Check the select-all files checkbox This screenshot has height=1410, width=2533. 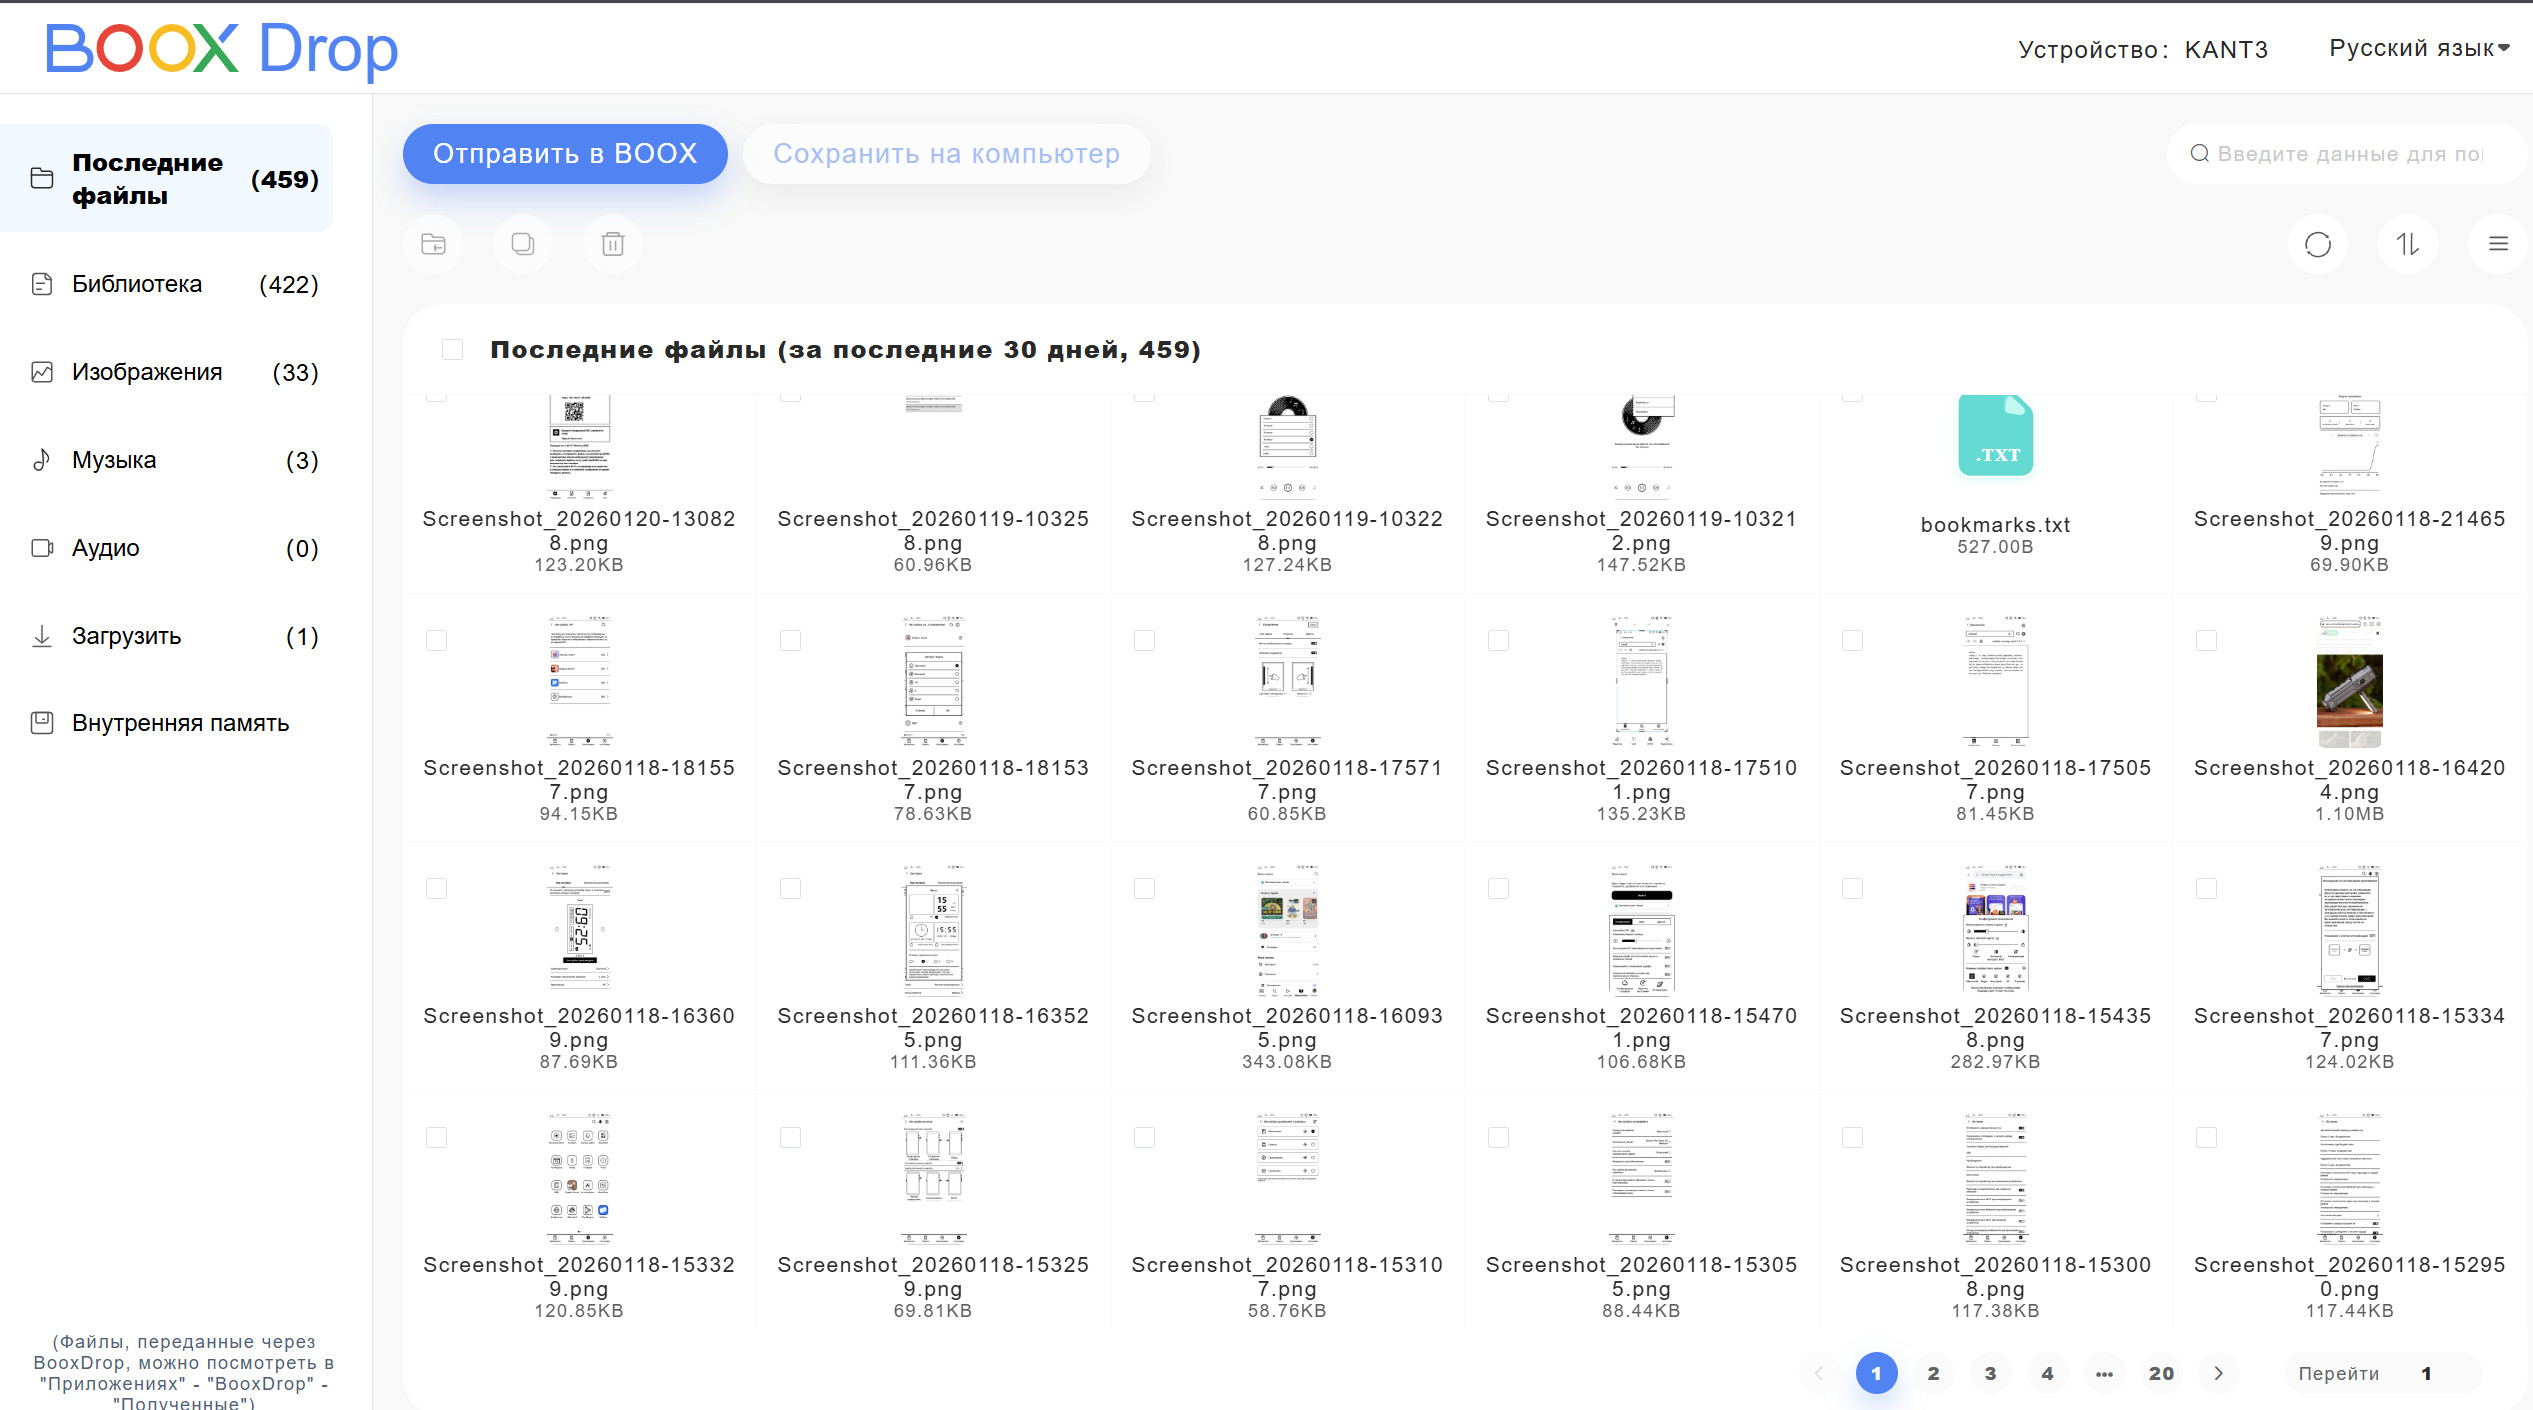tap(452, 350)
